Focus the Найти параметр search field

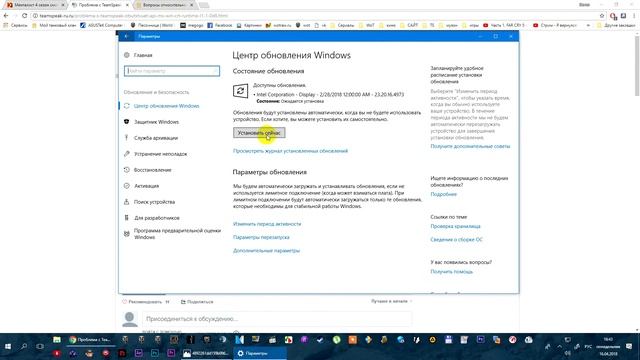point(172,71)
